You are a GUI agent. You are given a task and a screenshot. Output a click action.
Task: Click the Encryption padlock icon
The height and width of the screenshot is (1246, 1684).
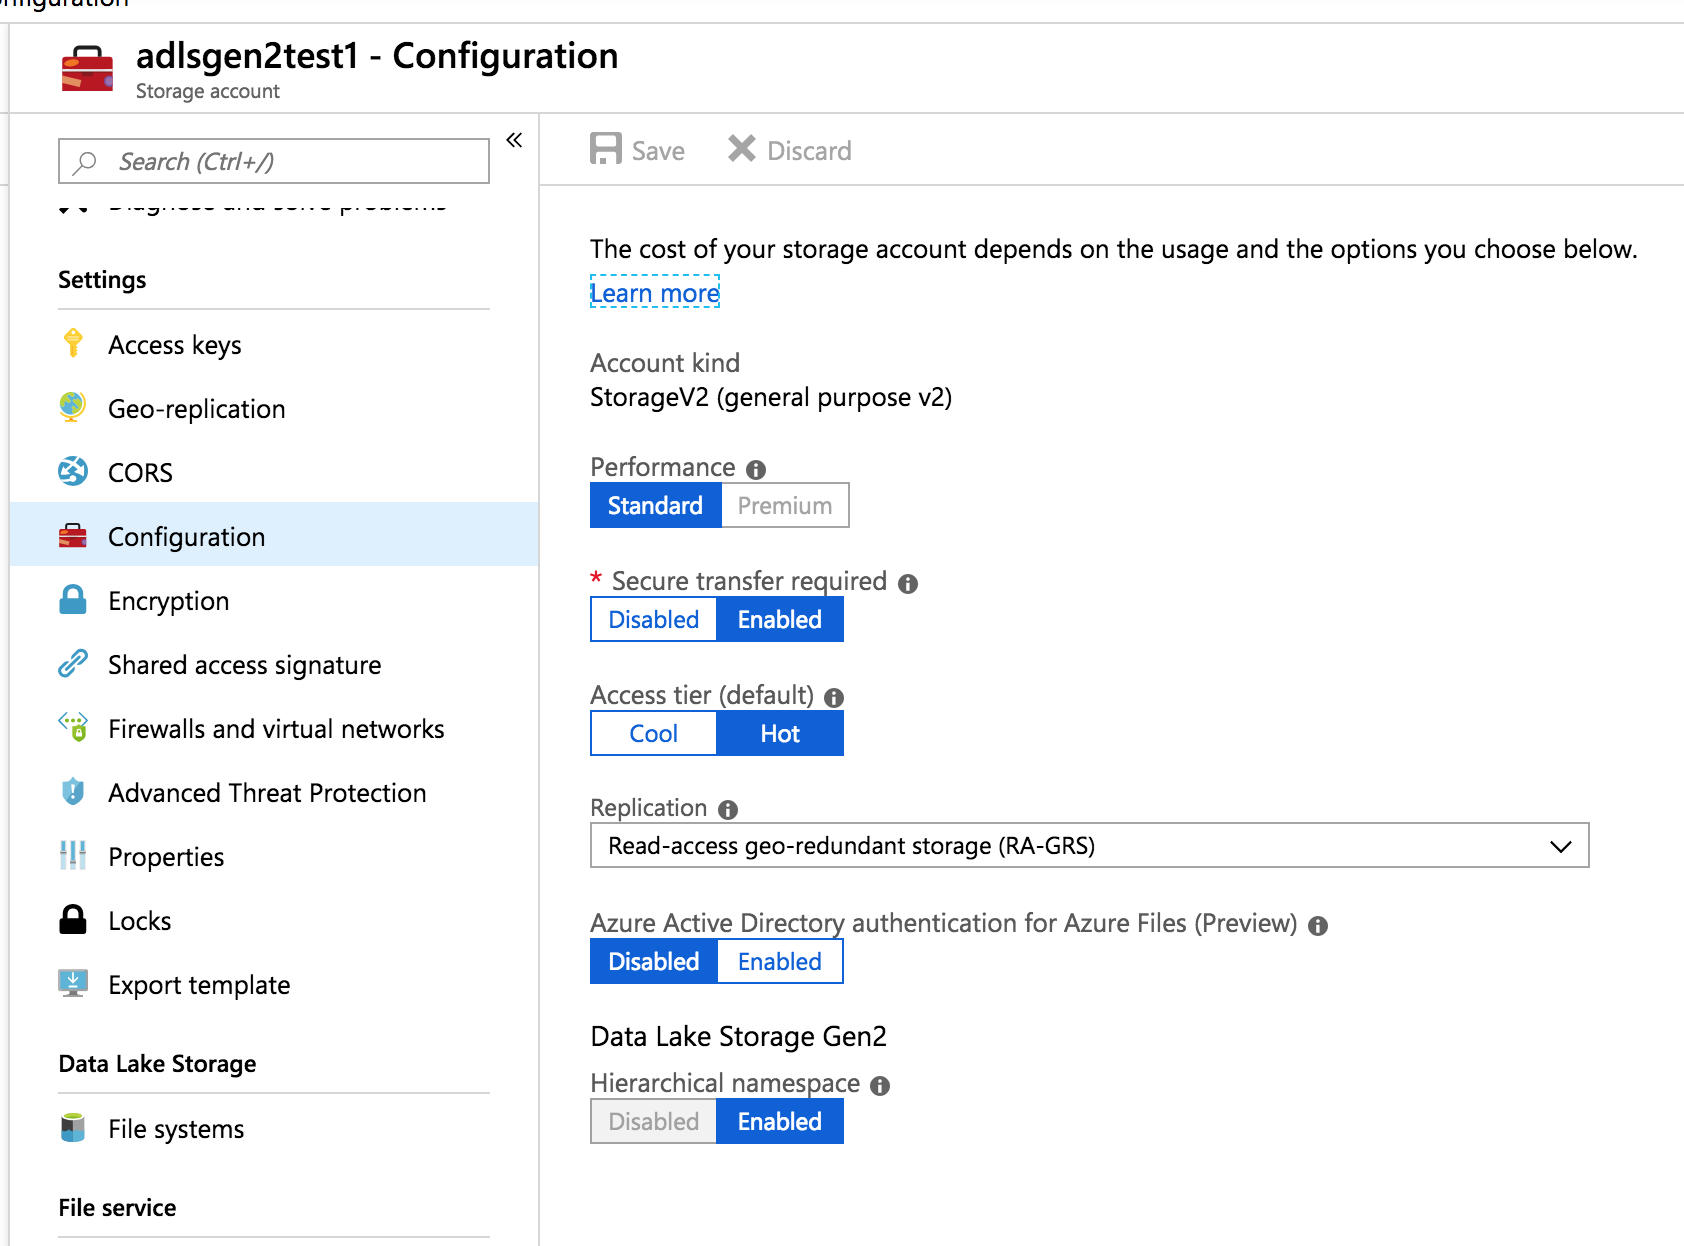click(72, 600)
